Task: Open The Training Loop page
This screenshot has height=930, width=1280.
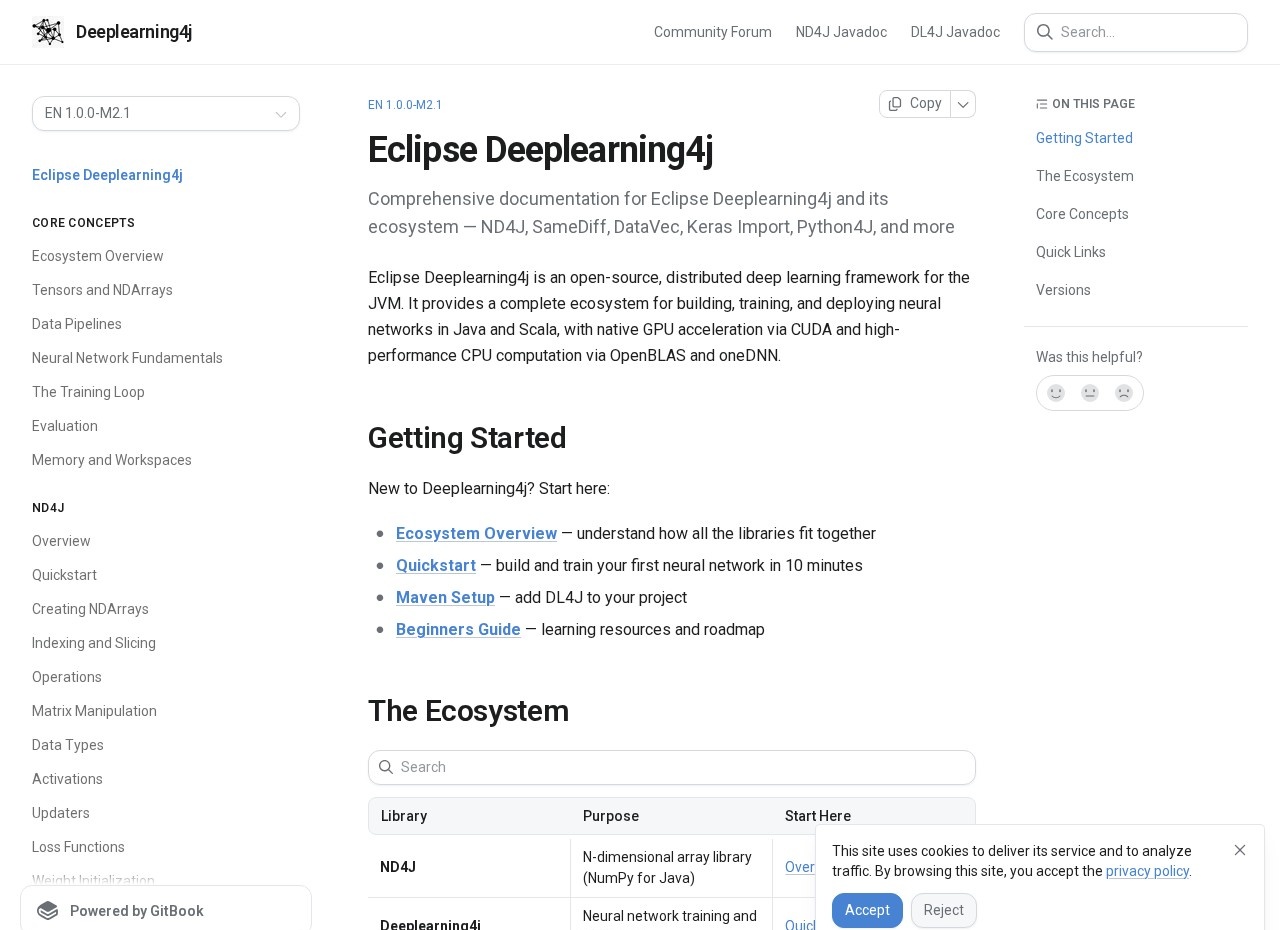Action: pyautogui.click(x=88, y=392)
